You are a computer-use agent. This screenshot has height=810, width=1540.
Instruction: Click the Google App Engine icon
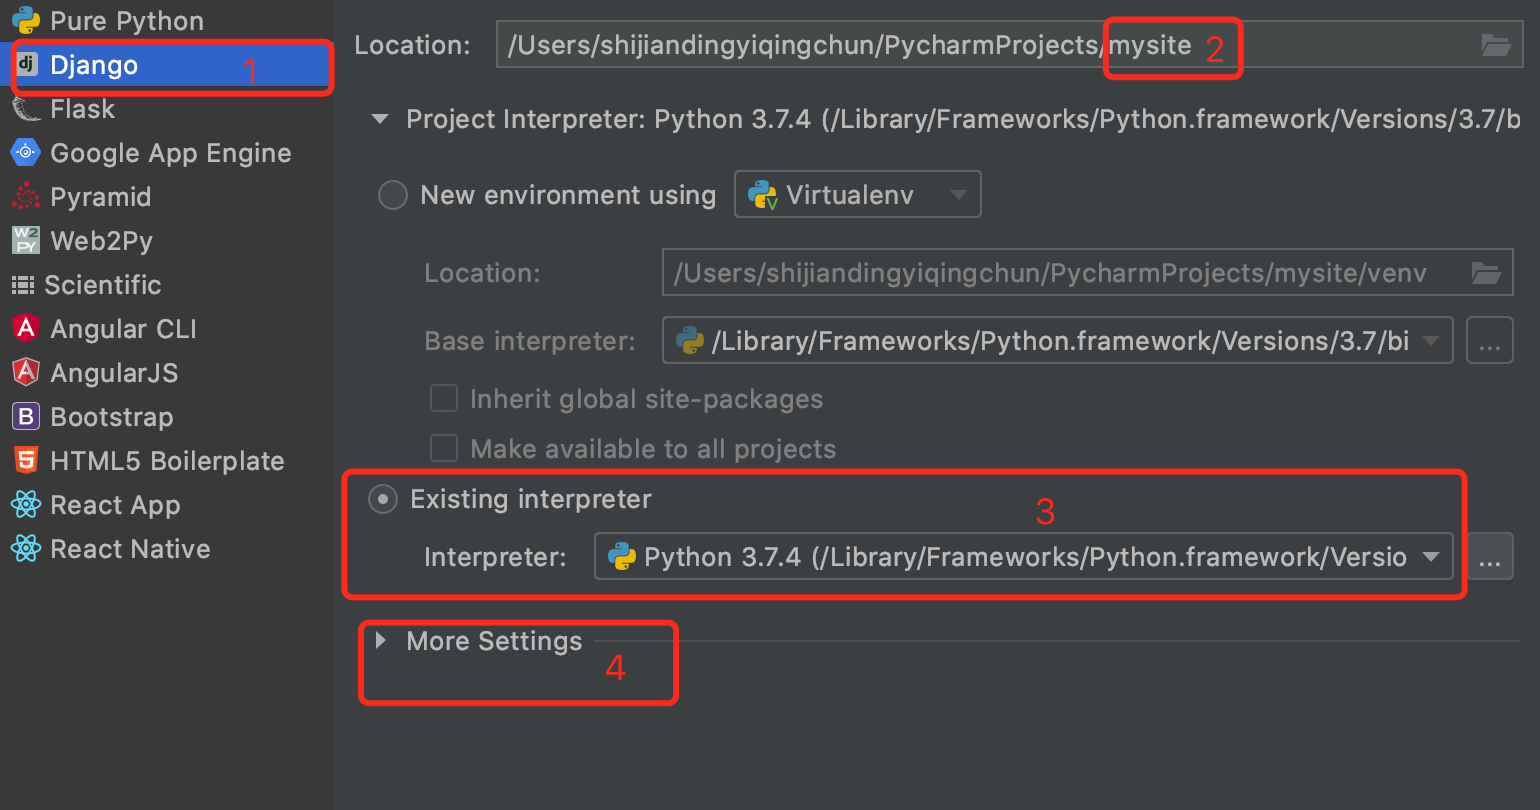26,153
